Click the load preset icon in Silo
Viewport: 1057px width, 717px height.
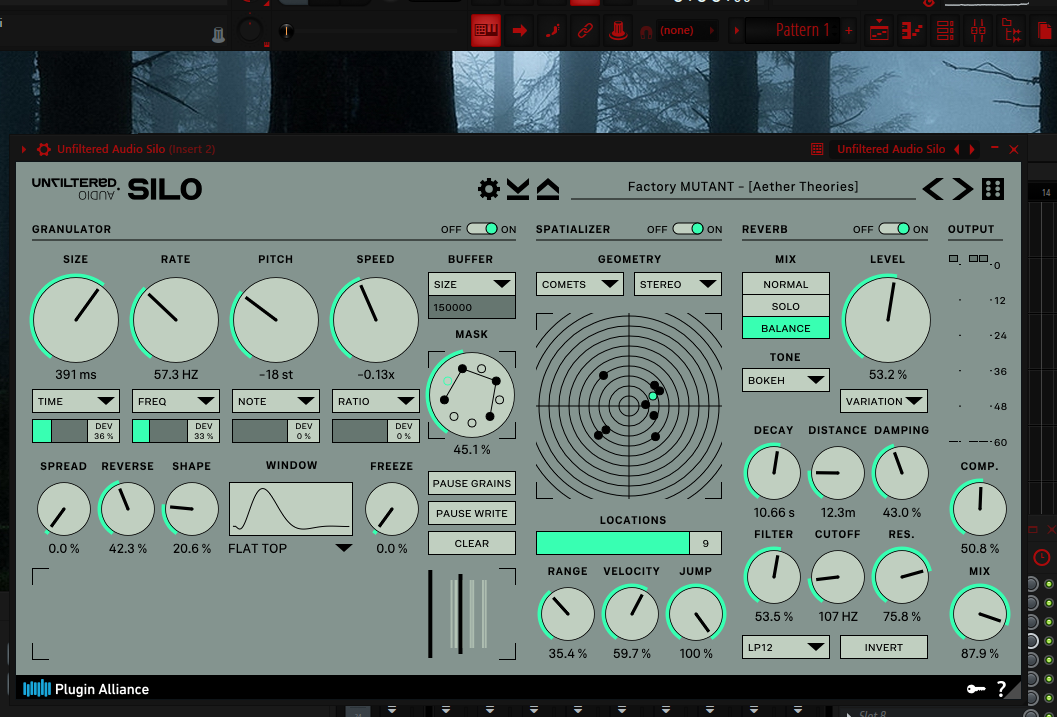548,189
